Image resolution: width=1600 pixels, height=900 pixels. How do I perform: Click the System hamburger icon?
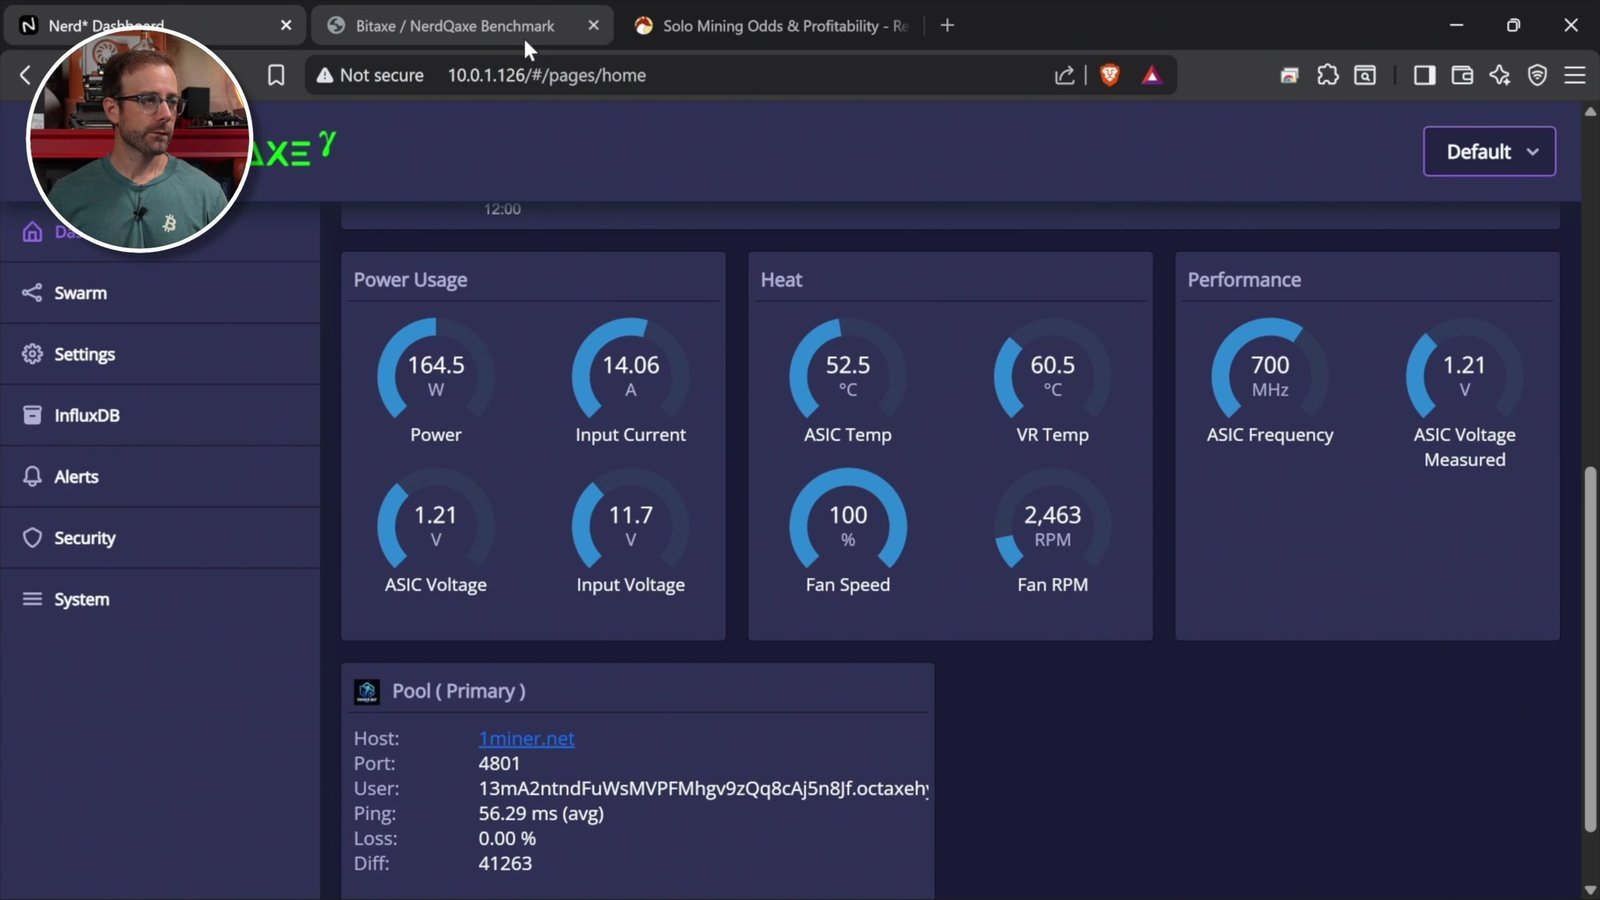point(32,599)
